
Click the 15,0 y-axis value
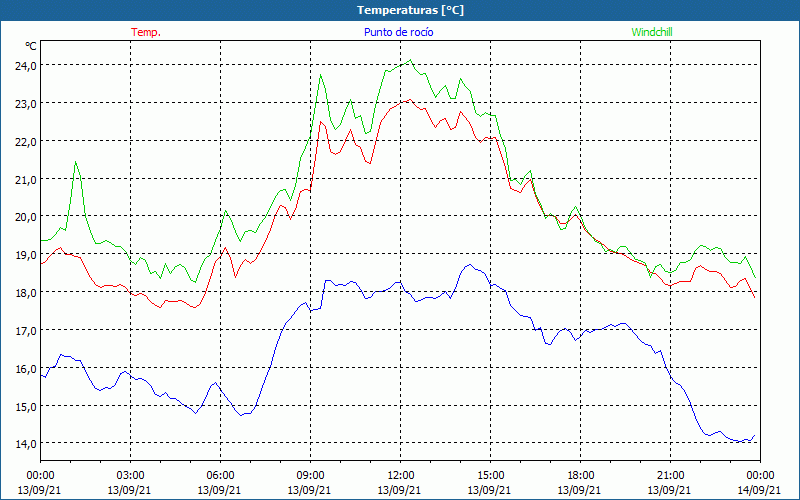[26, 407]
